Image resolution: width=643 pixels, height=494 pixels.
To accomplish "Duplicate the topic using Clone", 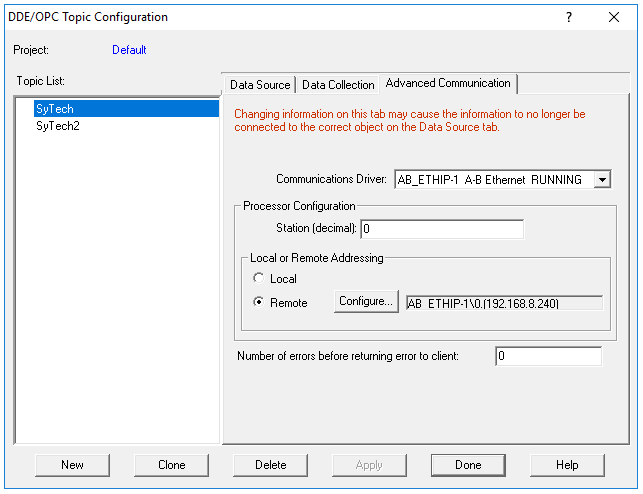I will 171,465.
